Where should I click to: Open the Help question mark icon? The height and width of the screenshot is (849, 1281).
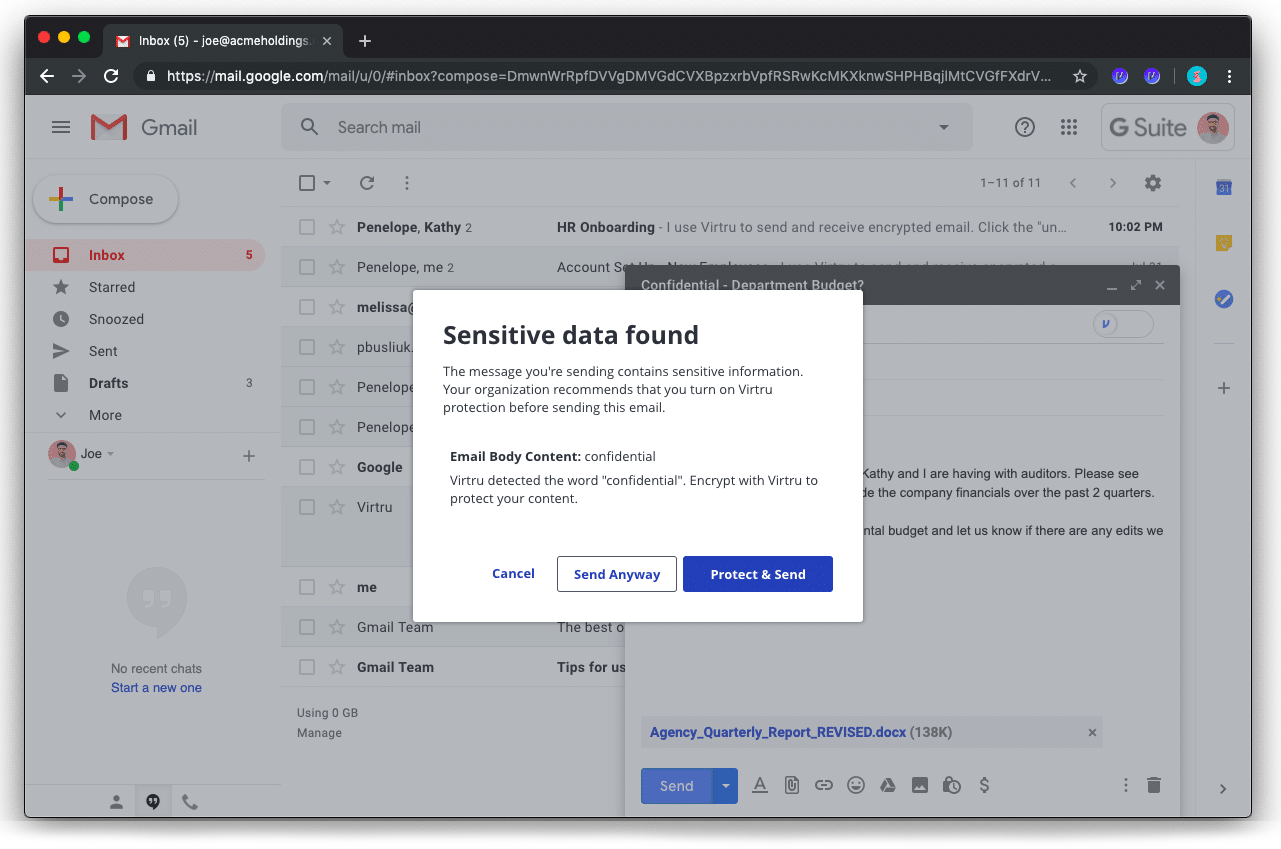(x=1024, y=127)
